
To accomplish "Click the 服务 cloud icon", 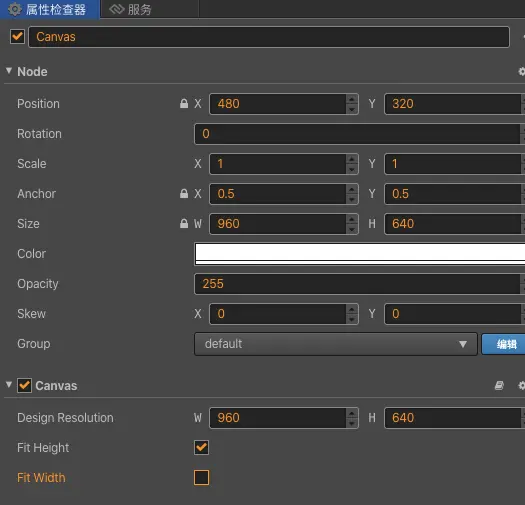I will 117,9.
